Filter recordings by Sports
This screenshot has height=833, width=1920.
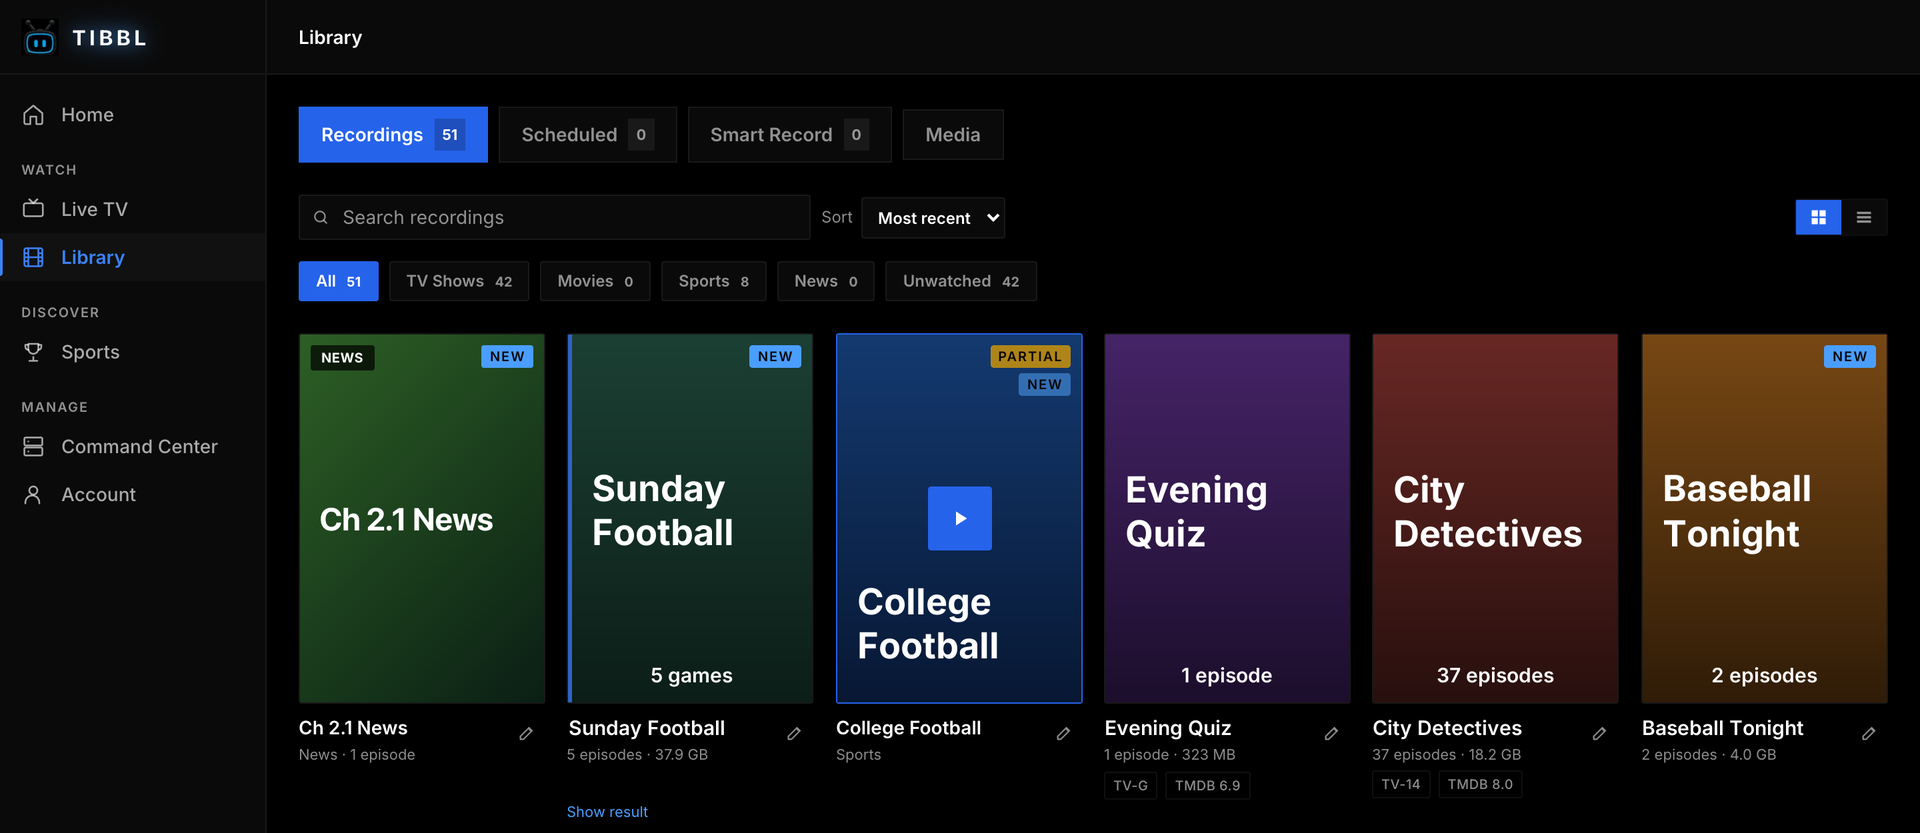714,281
